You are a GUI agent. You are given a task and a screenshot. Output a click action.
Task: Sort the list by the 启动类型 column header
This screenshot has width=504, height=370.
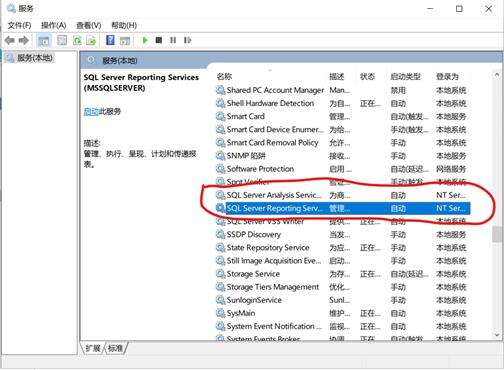405,77
